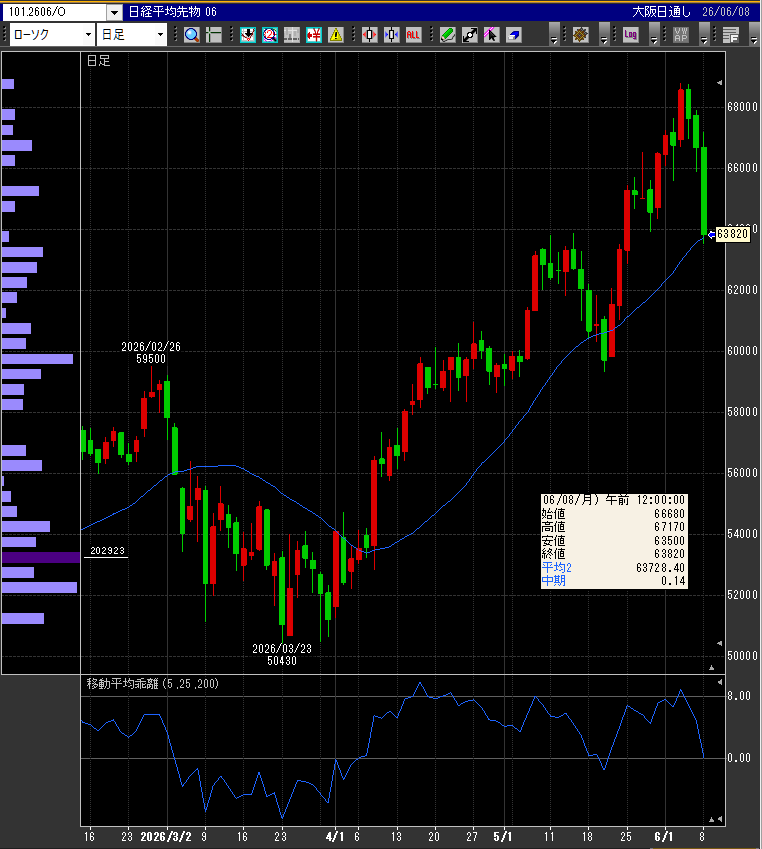The image size is (762, 849).
Task: Click the 8.00 oscillator axis label
Action: [x=739, y=696]
